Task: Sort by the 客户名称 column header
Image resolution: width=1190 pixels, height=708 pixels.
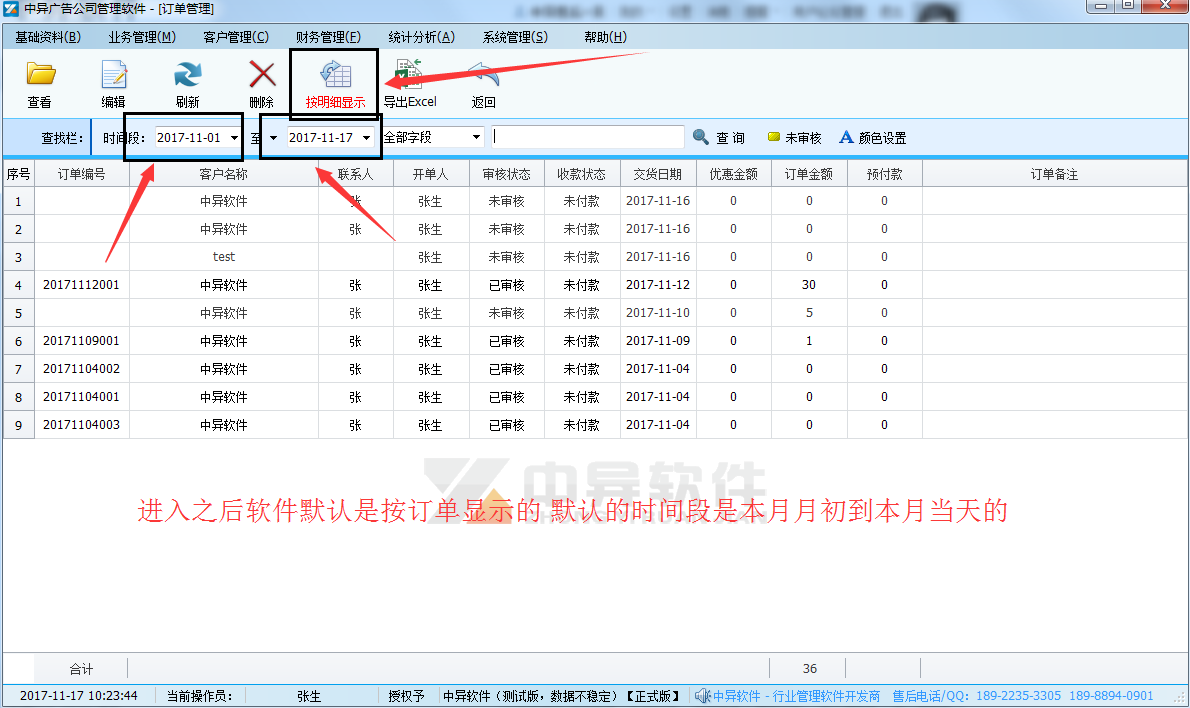Action: point(223,174)
